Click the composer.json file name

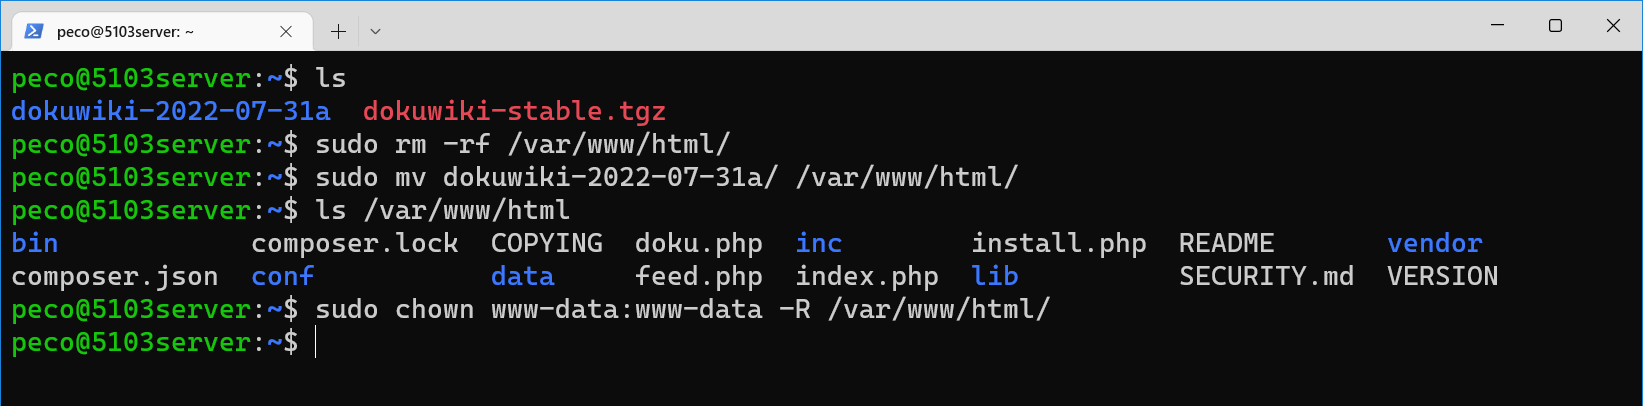(115, 277)
